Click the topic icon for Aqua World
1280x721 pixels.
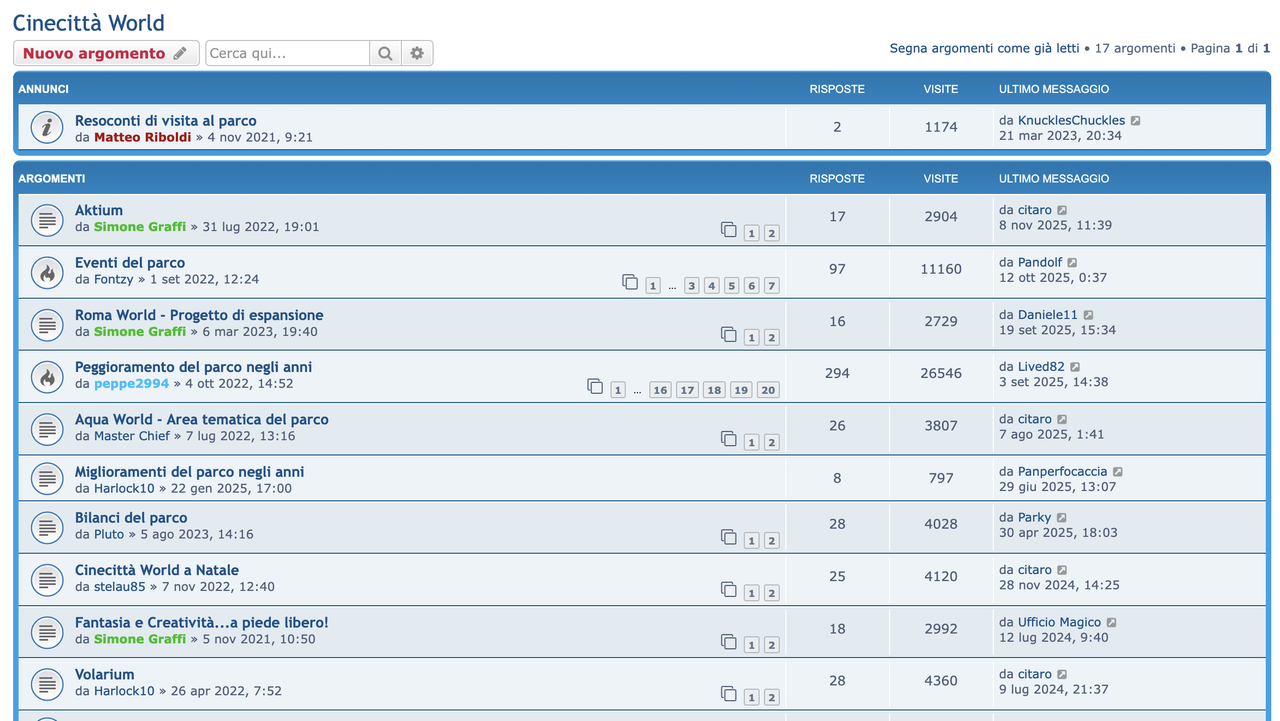click(x=47, y=428)
